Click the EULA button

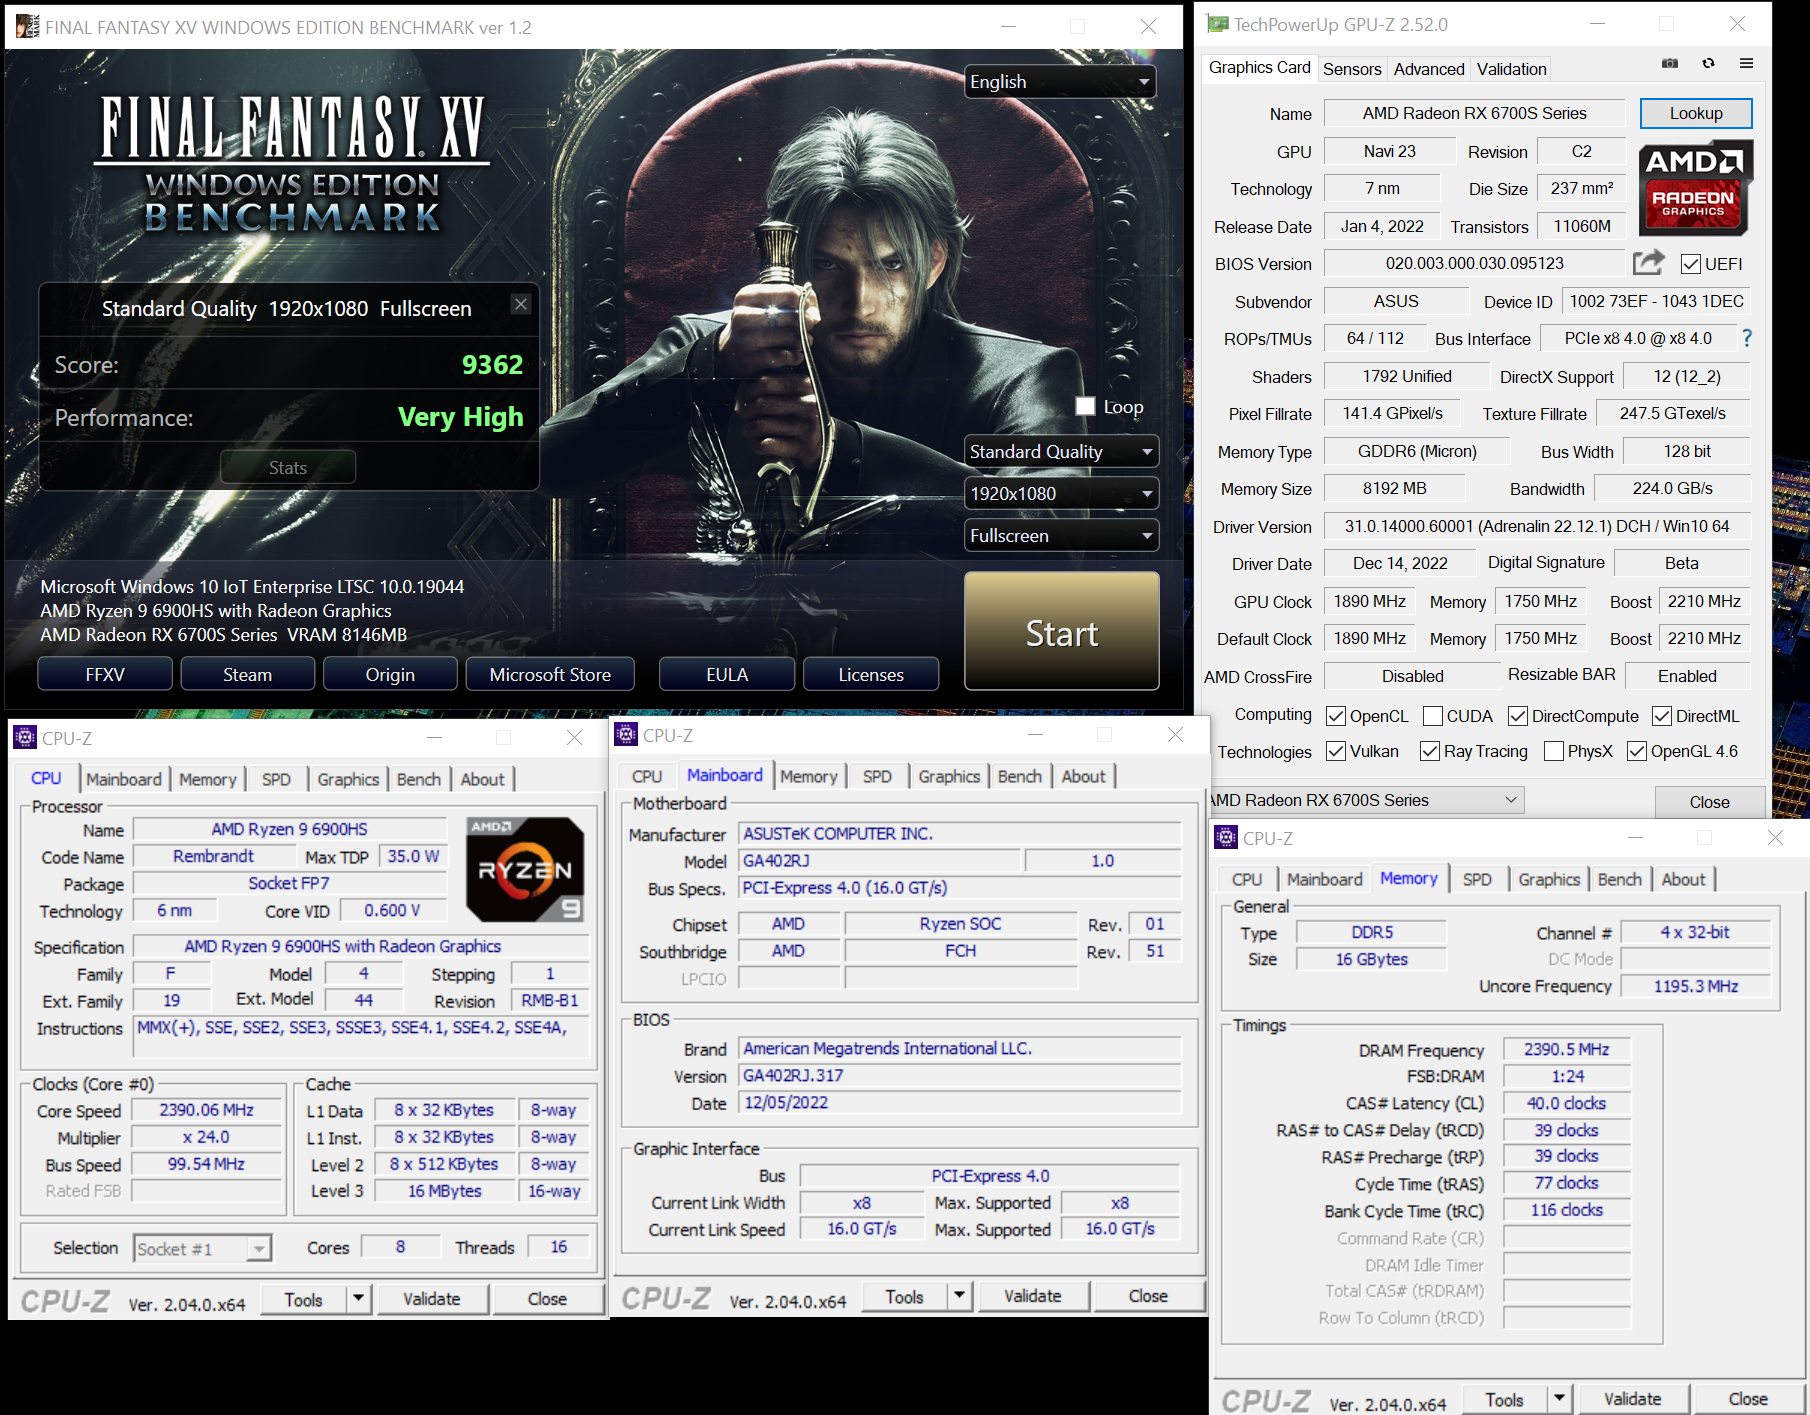coord(727,674)
